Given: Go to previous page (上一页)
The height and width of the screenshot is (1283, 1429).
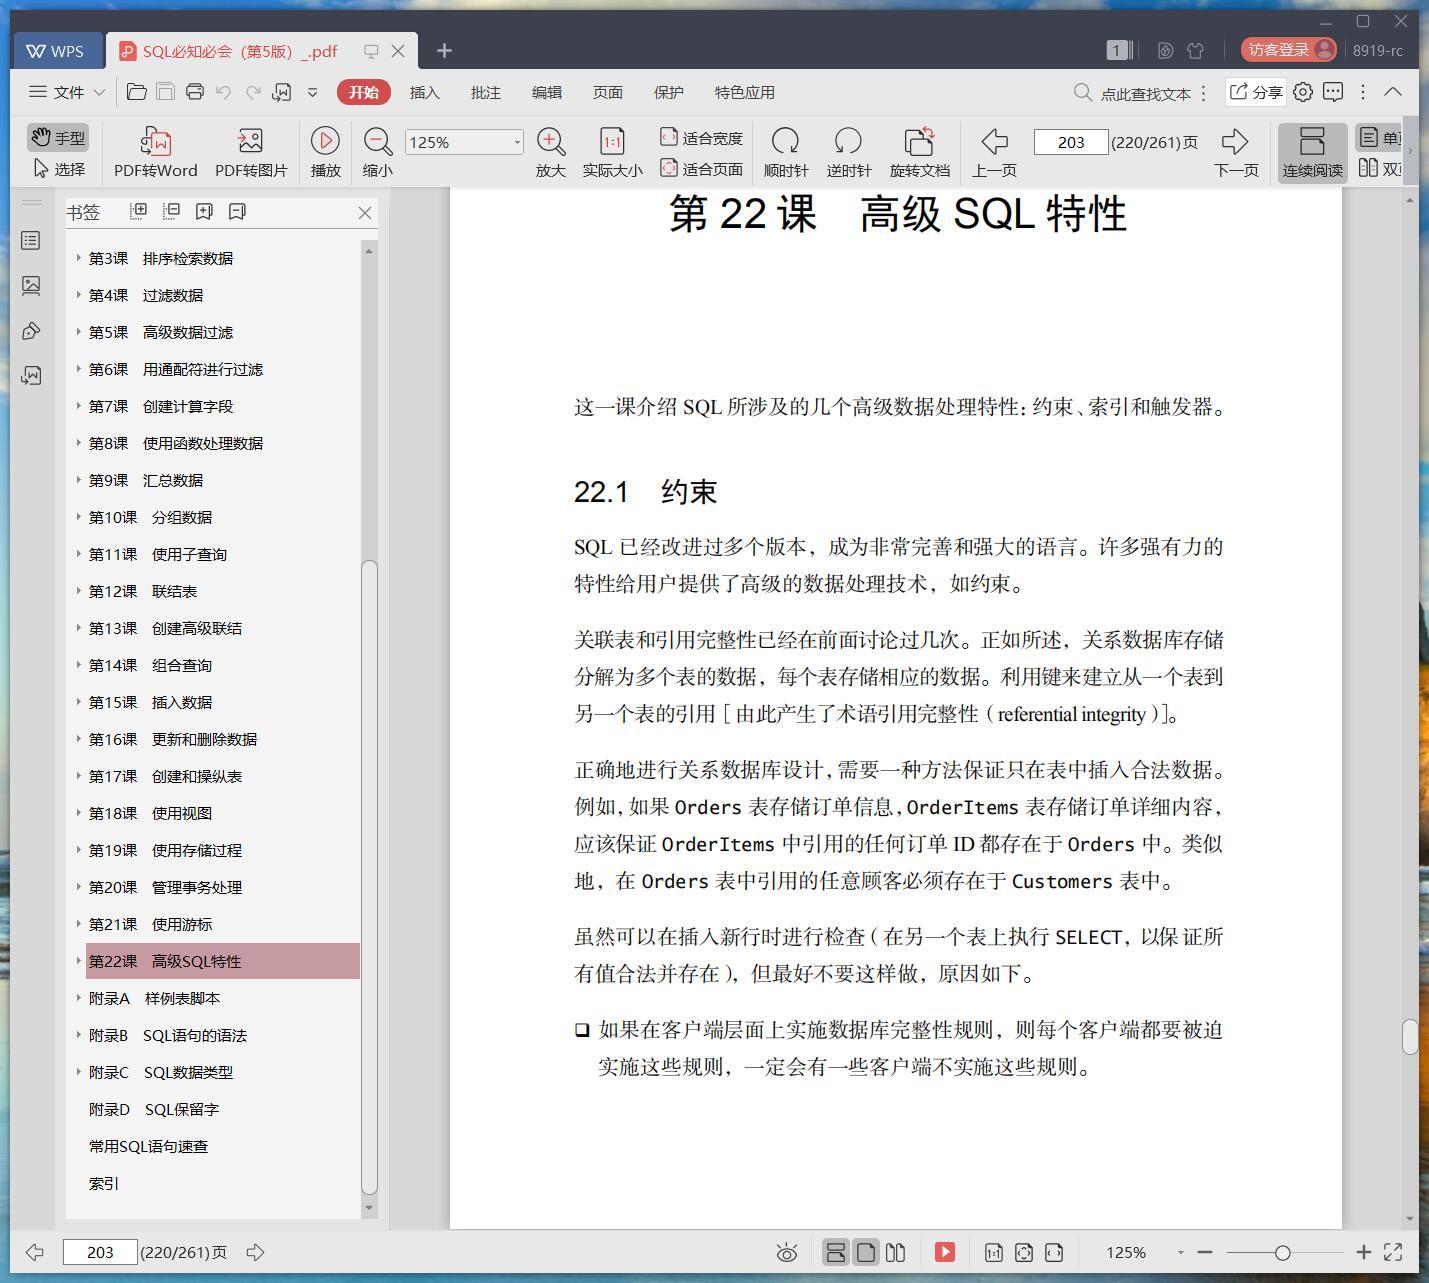Looking at the screenshot, I should (994, 152).
